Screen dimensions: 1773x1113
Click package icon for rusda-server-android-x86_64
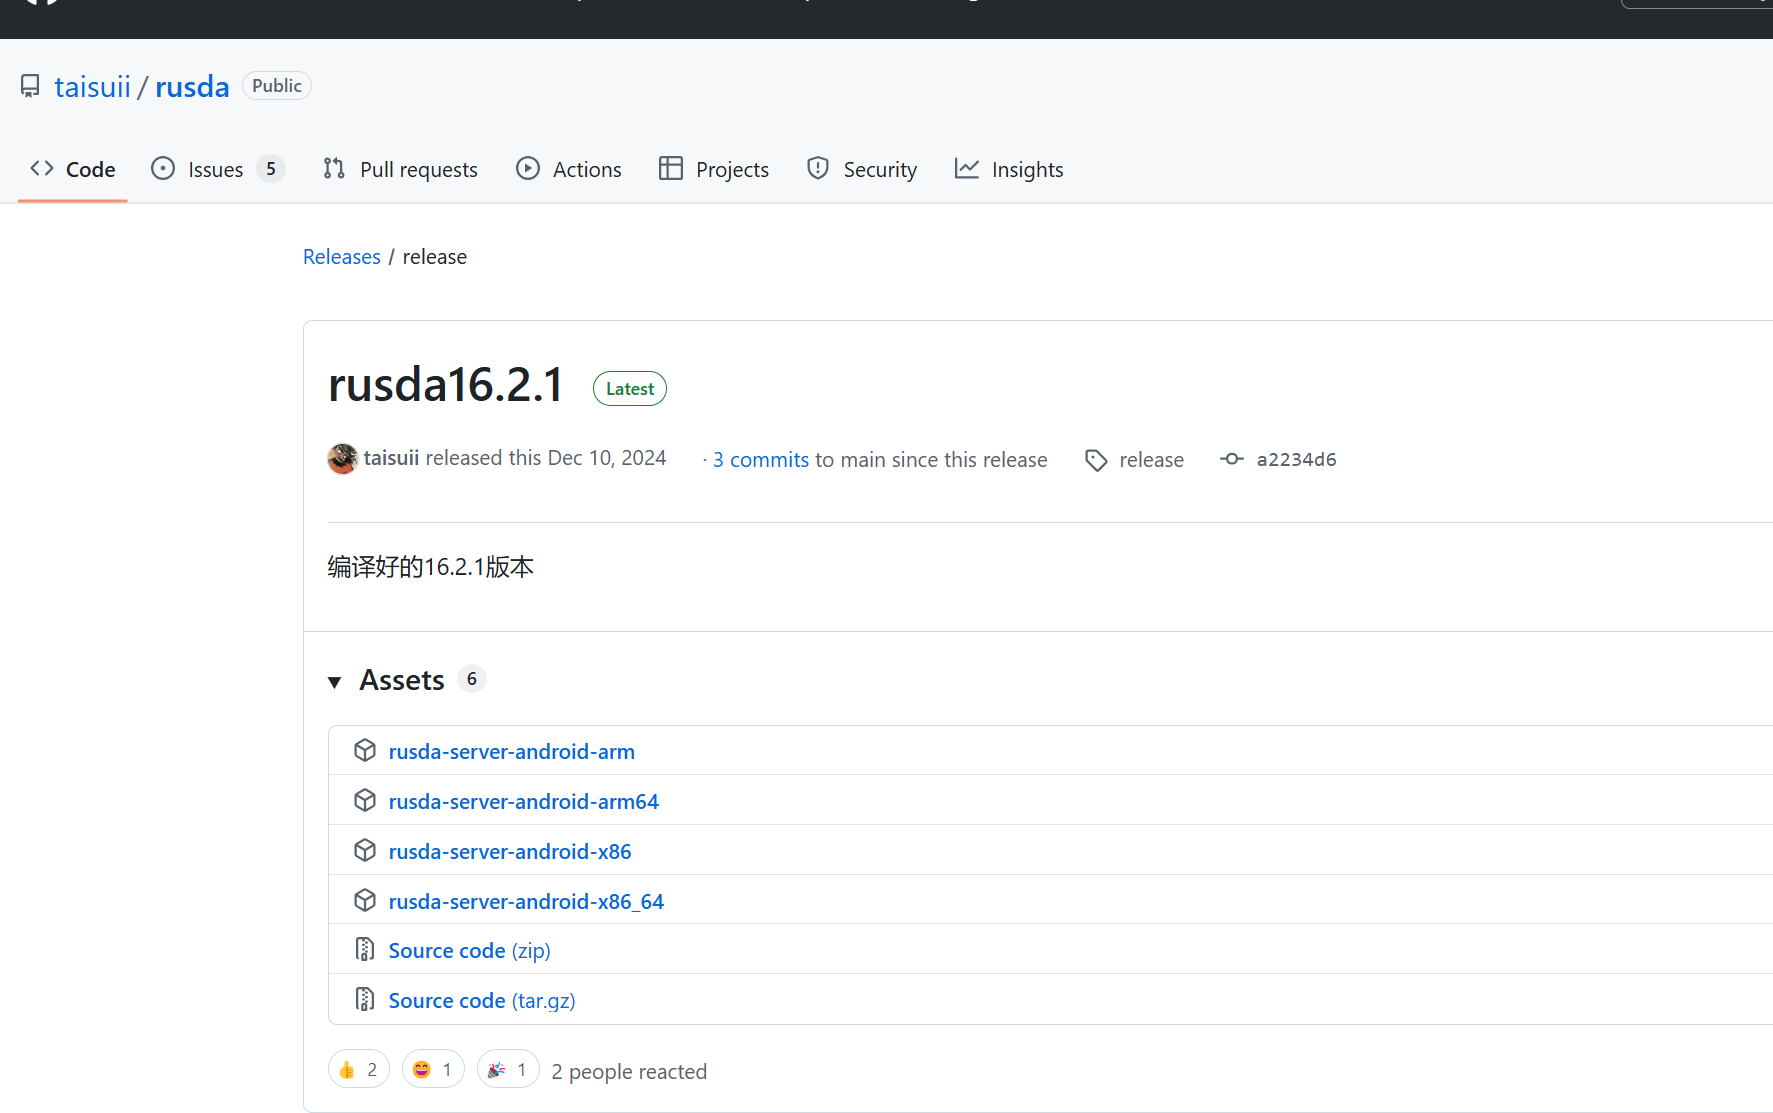[365, 901]
